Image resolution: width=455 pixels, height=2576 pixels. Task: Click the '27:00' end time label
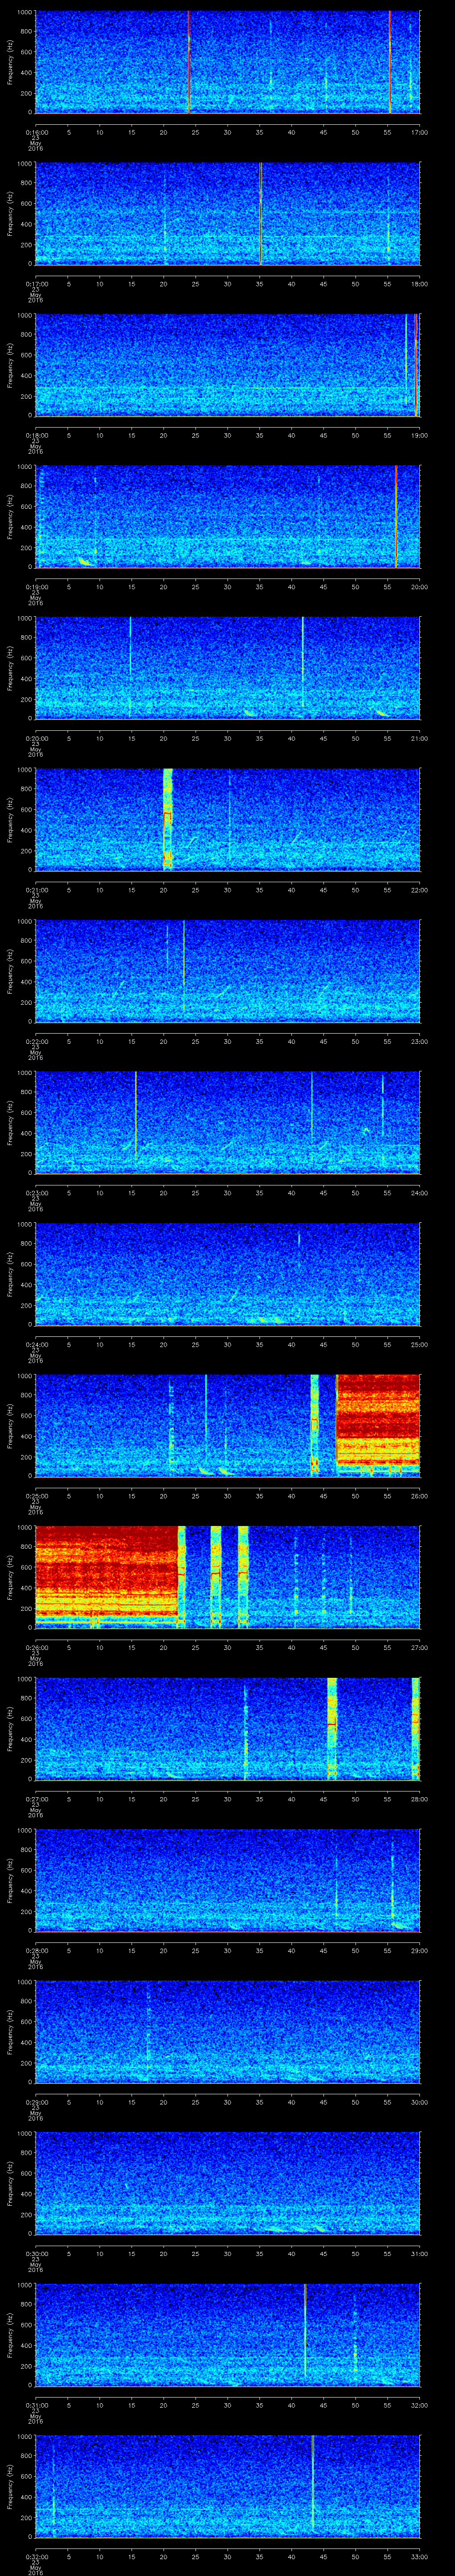click(420, 1648)
